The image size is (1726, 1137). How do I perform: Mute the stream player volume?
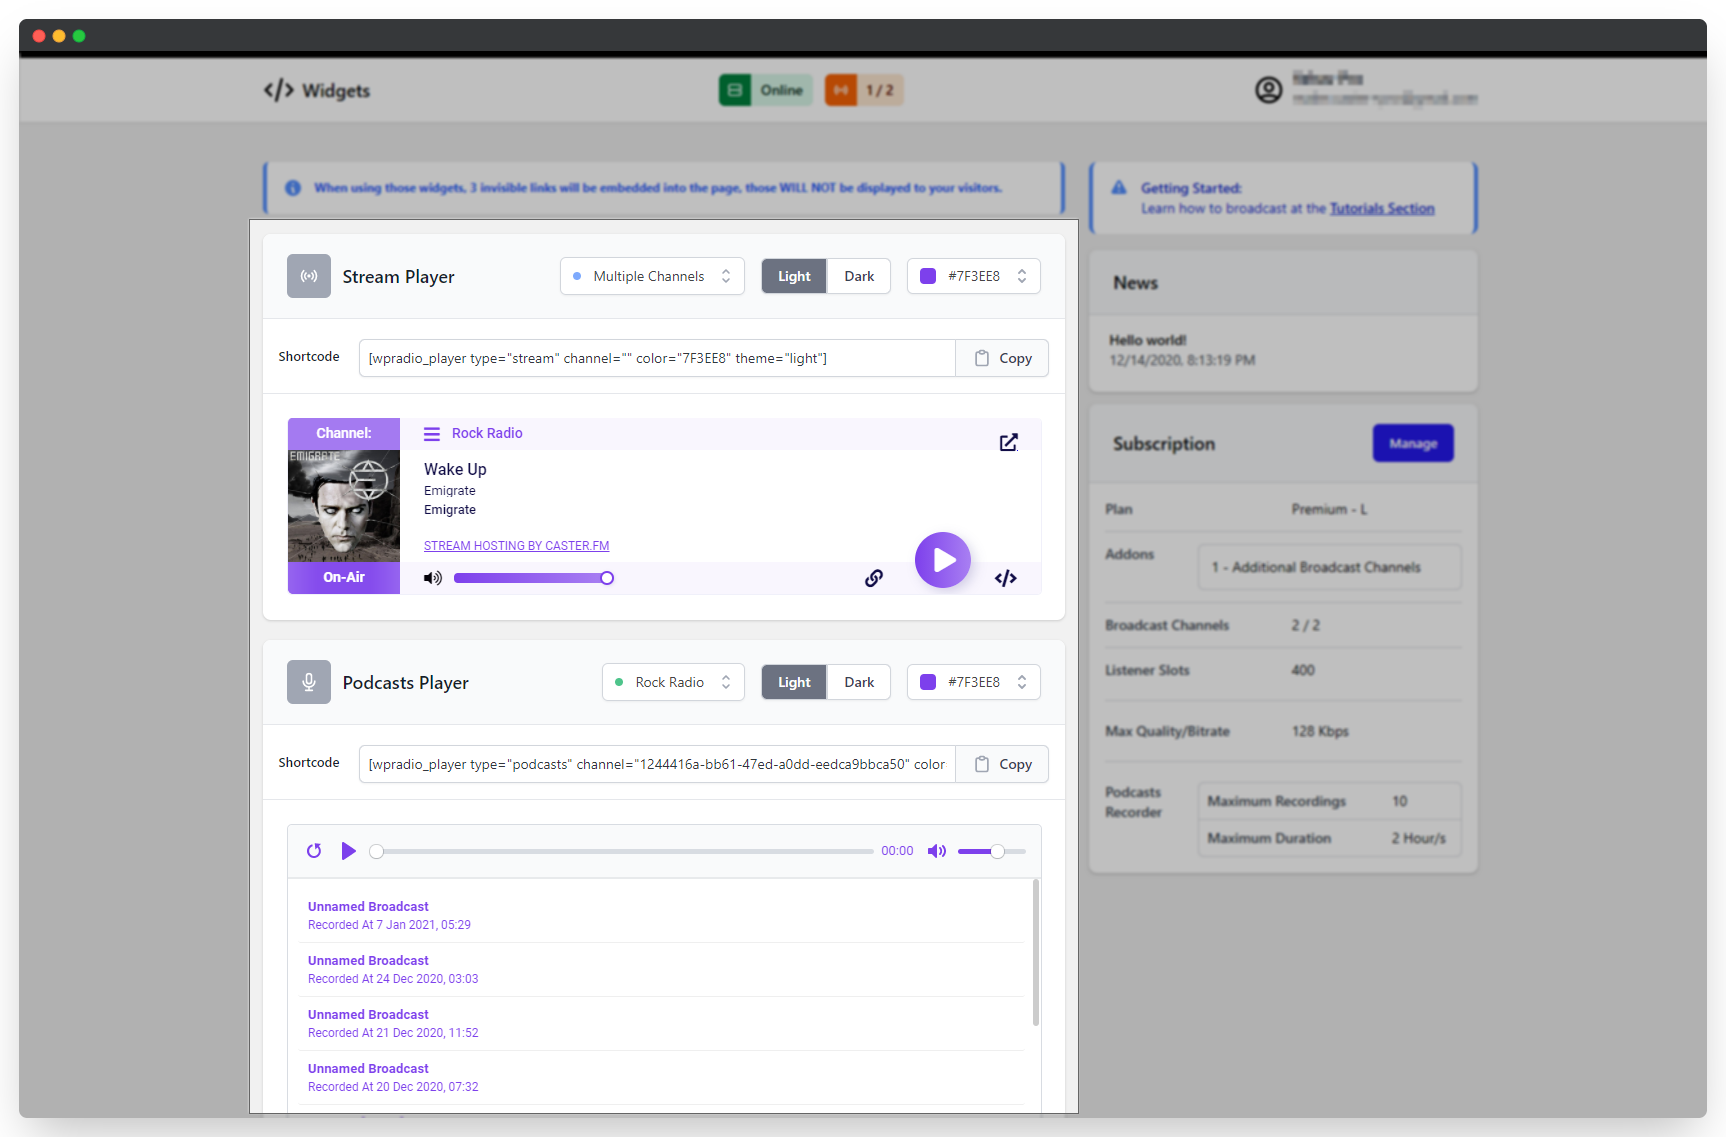[x=433, y=578]
